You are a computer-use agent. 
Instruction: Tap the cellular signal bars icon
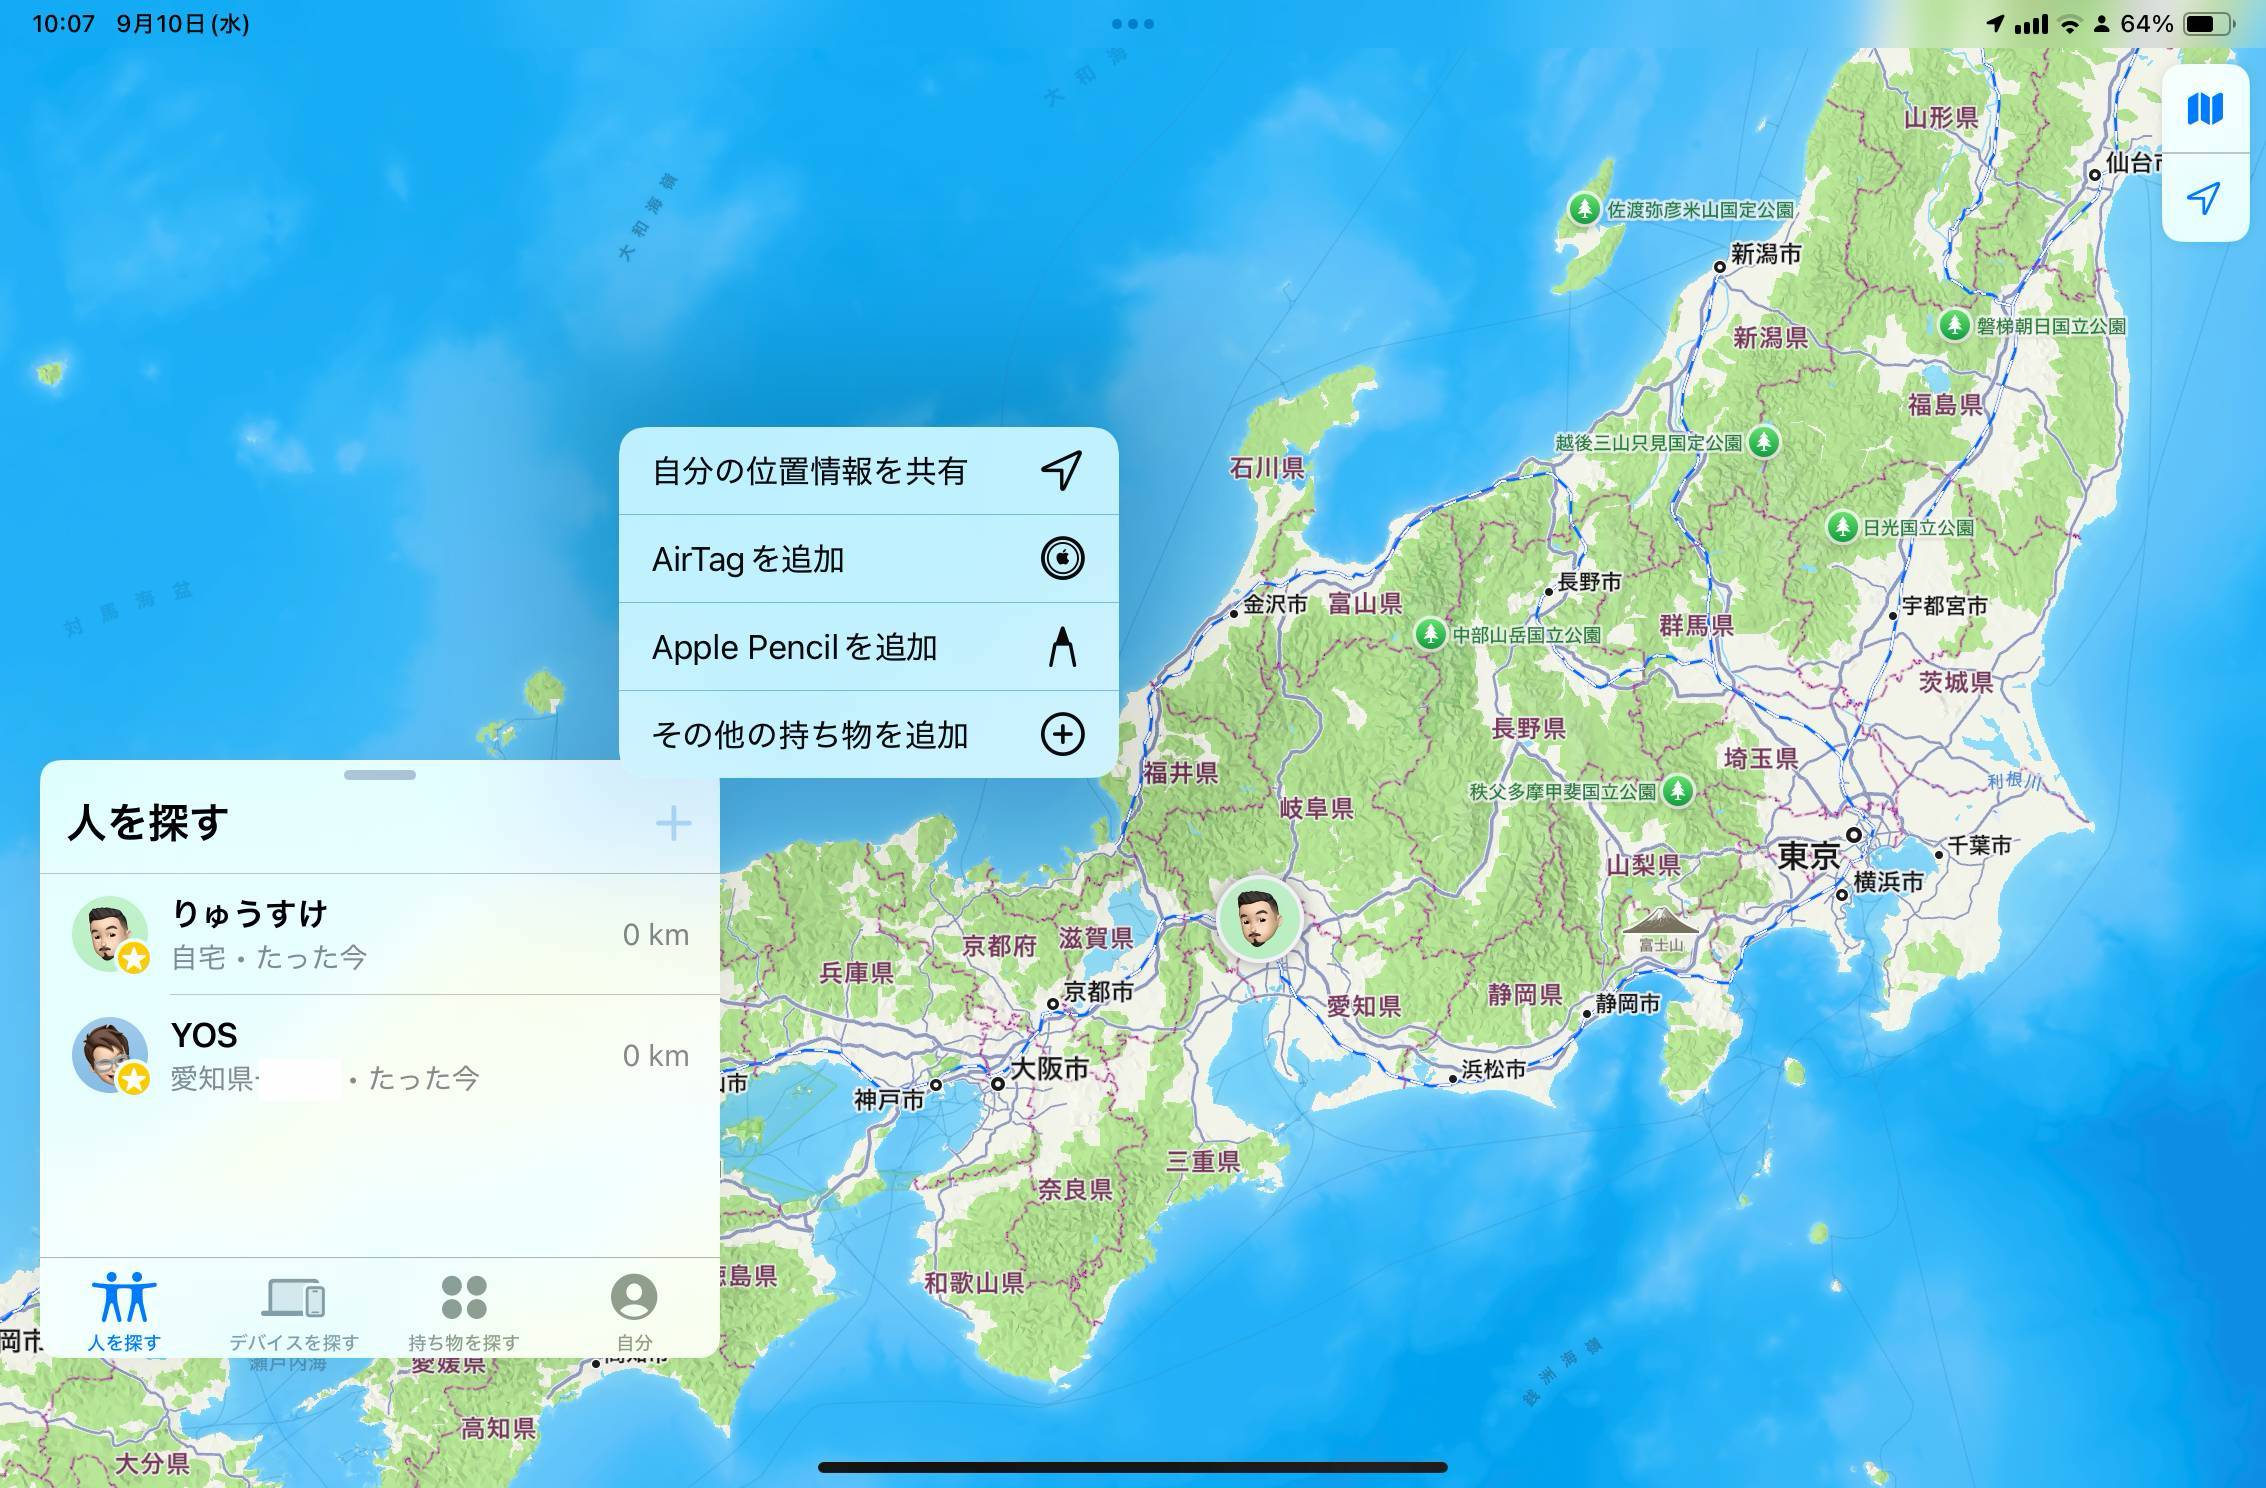(2031, 23)
